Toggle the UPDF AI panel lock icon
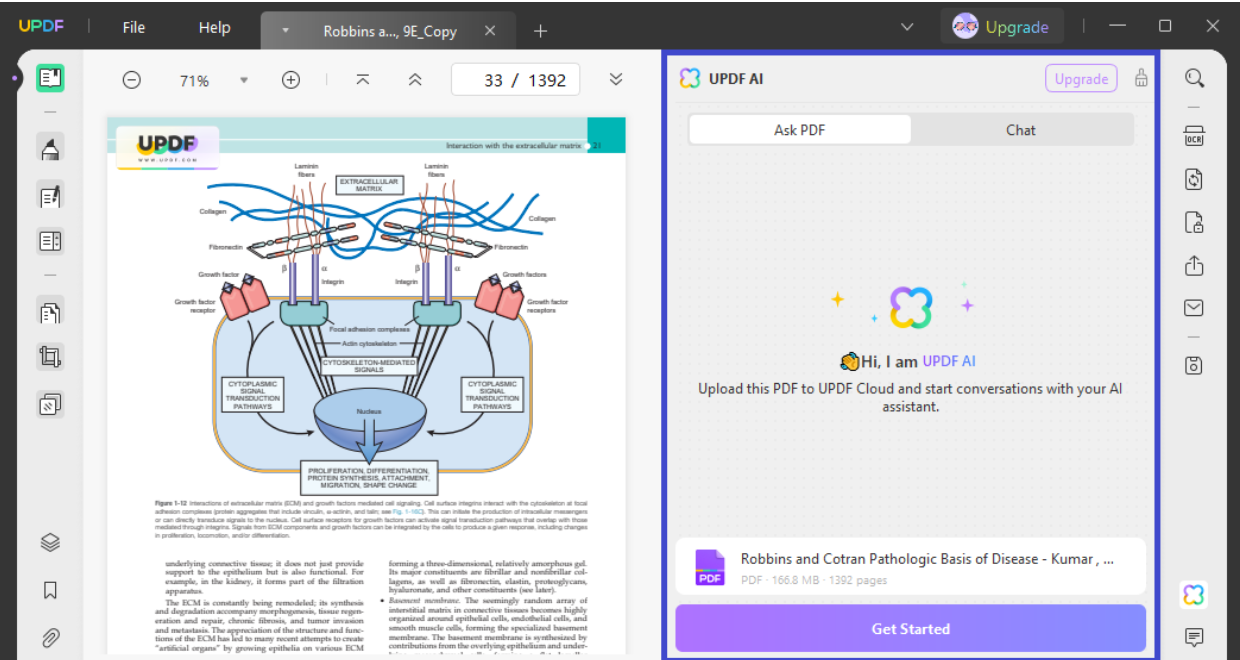The width and height of the screenshot is (1240, 660). (1141, 79)
